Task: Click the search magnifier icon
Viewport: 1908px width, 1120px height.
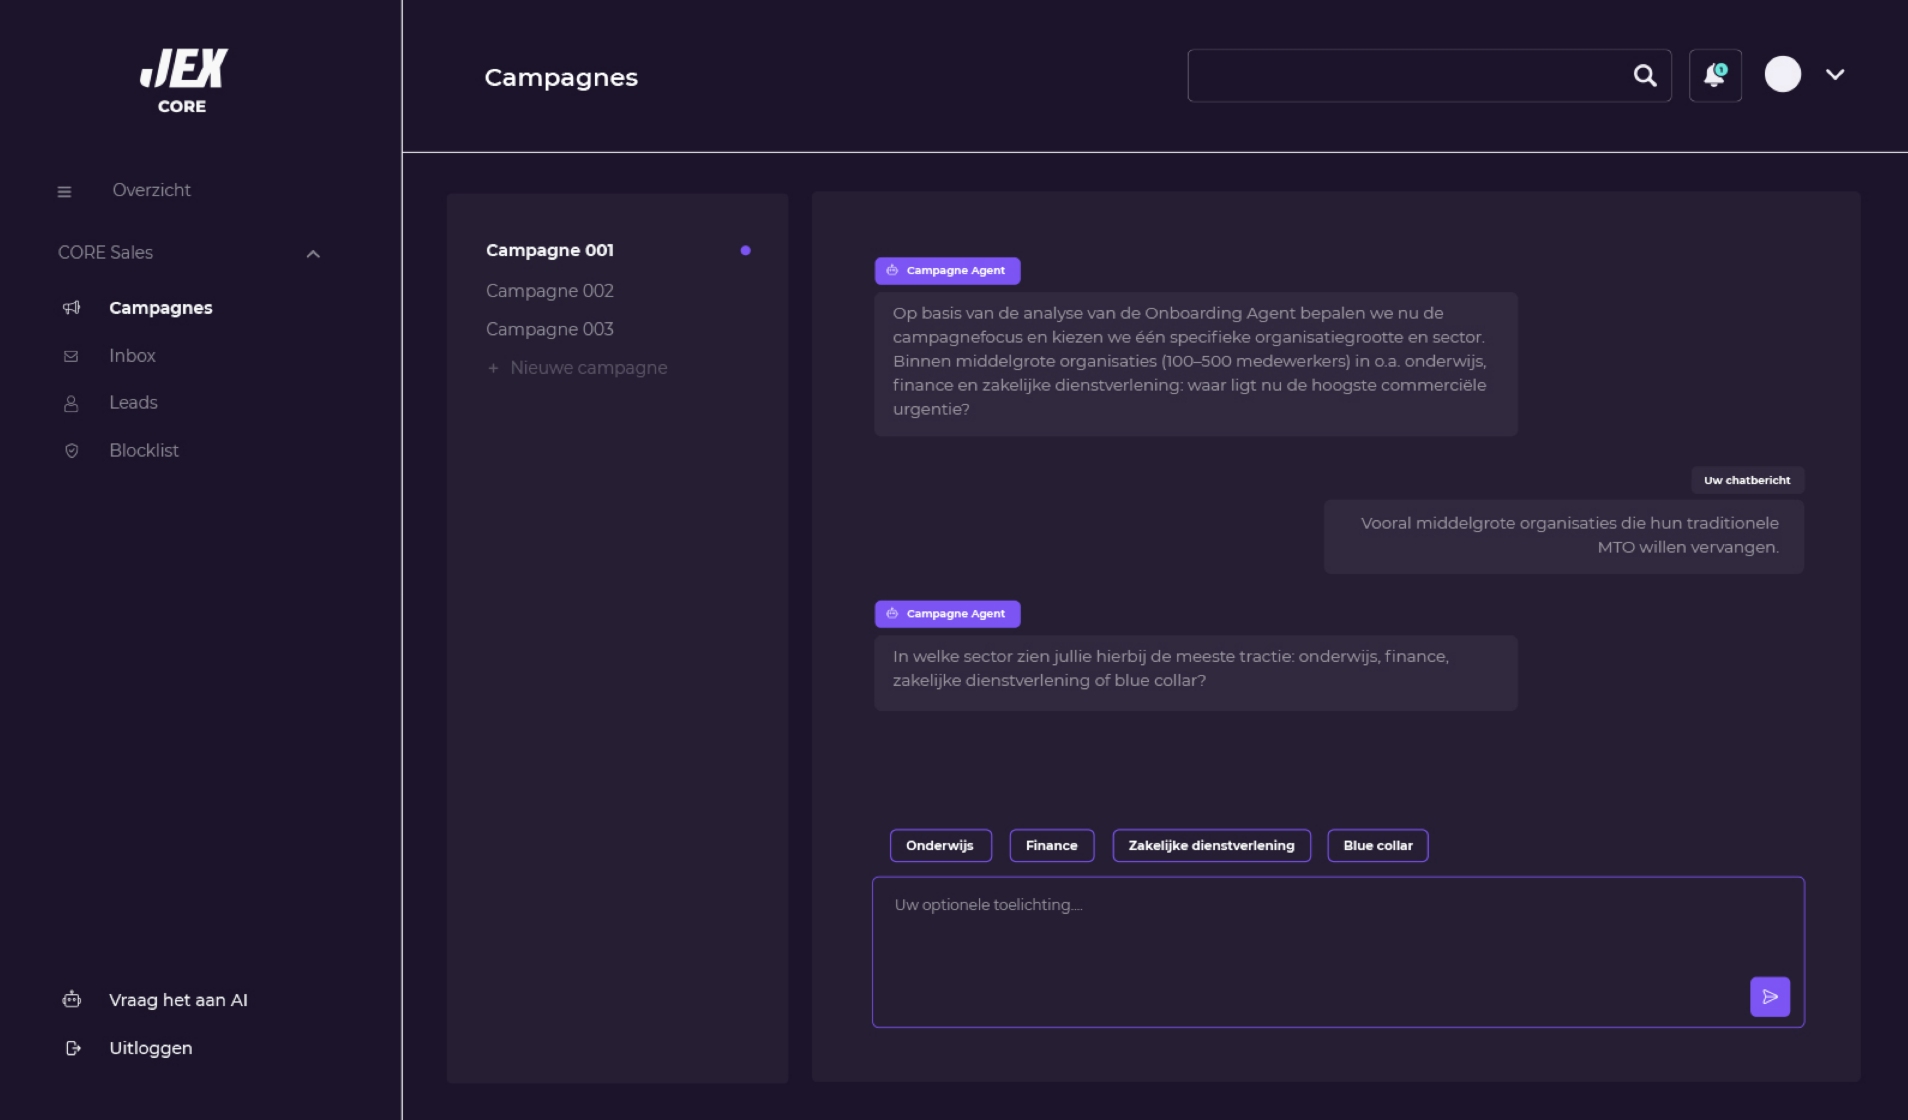Action: 1644,75
